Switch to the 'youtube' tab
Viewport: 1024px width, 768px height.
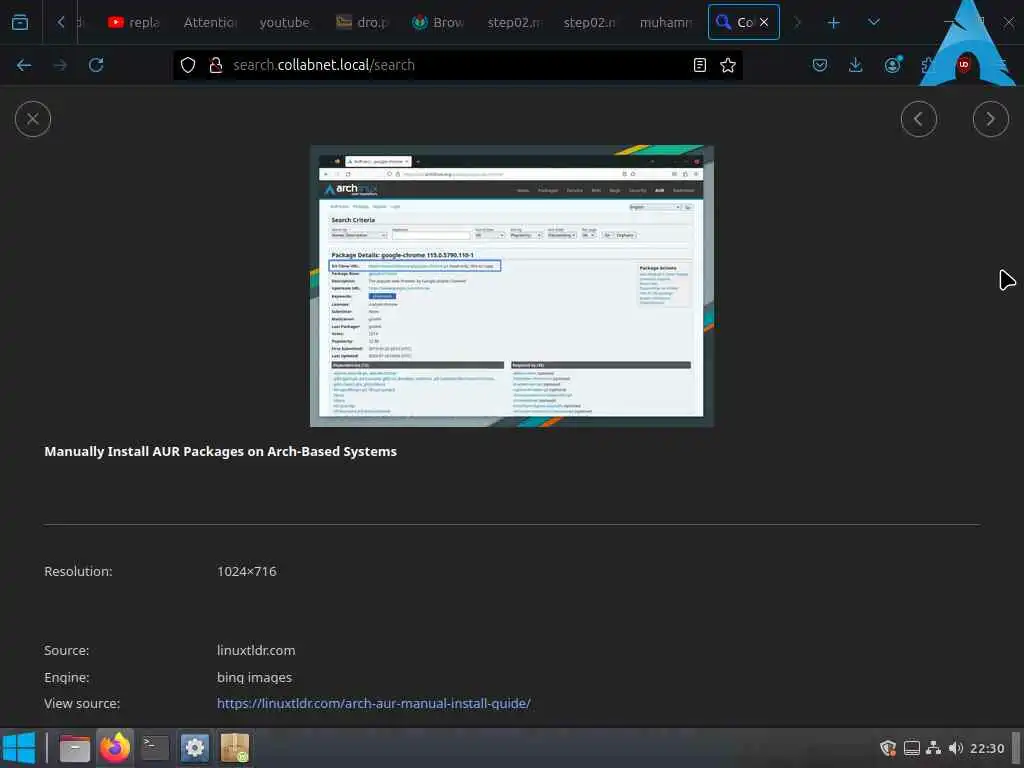(285, 23)
